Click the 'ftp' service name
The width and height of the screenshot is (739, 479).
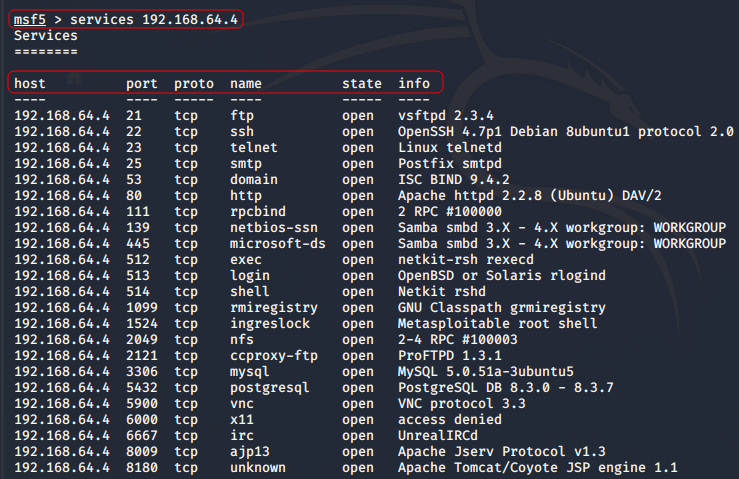(242, 116)
